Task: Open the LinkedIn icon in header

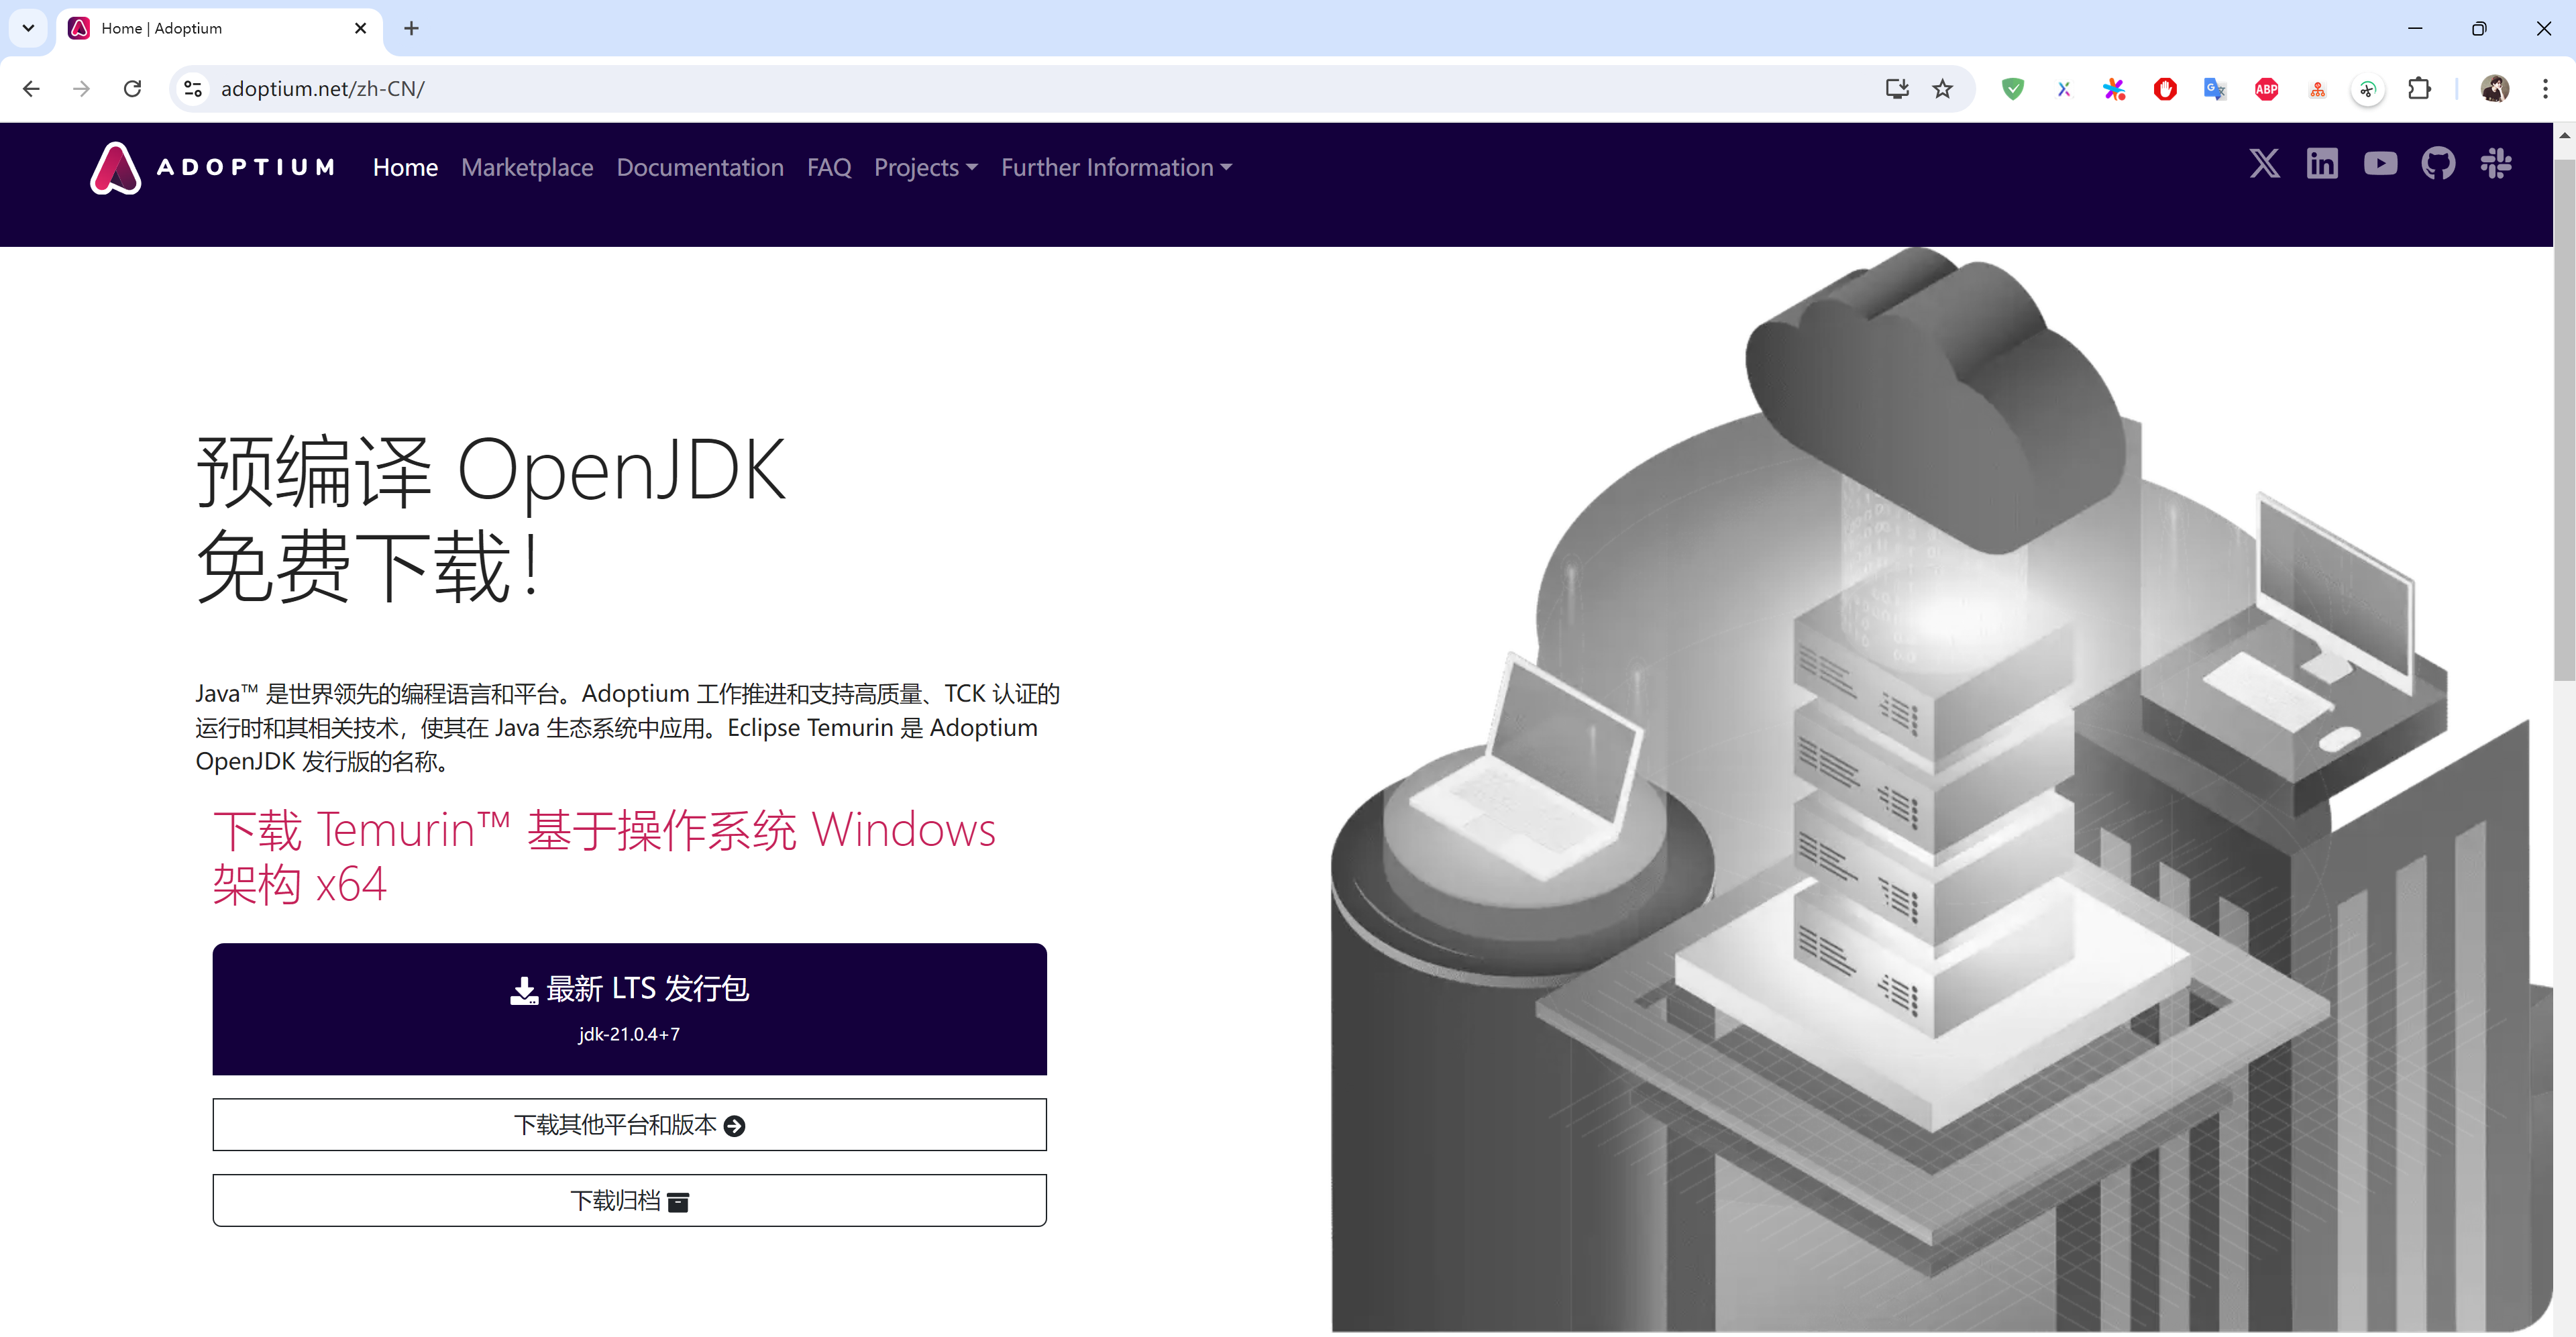Action: click(x=2322, y=163)
